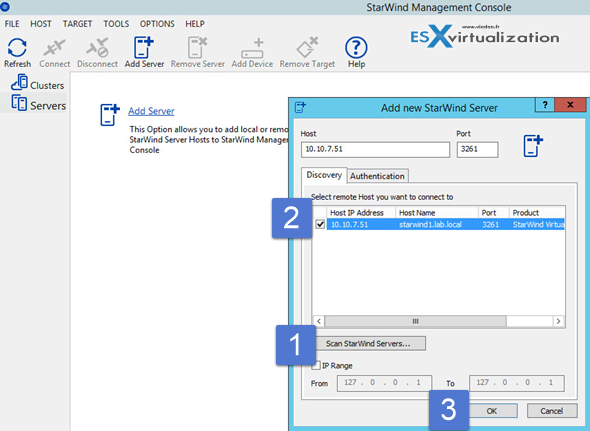Open the HOST menu
Image resolution: width=590 pixels, height=431 pixels.
pyautogui.click(x=41, y=24)
